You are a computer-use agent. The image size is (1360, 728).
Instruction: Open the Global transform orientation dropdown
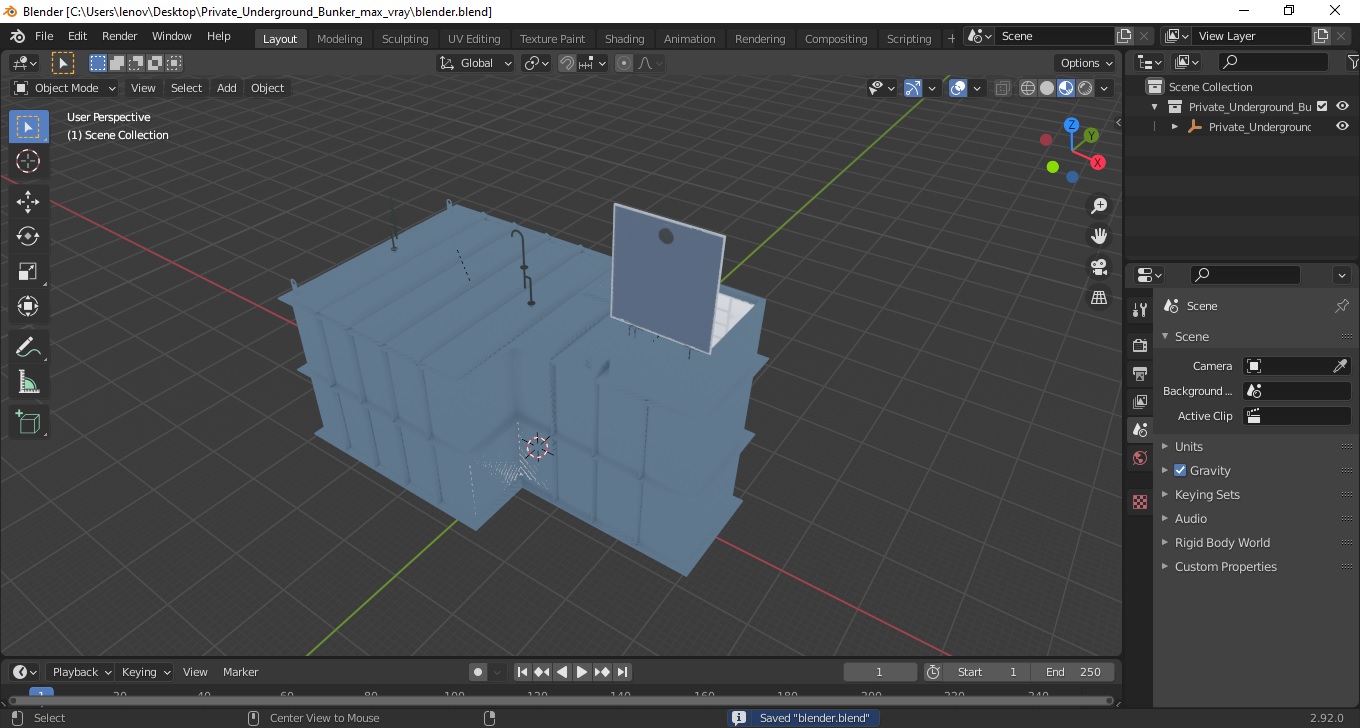click(x=476, y=63)
